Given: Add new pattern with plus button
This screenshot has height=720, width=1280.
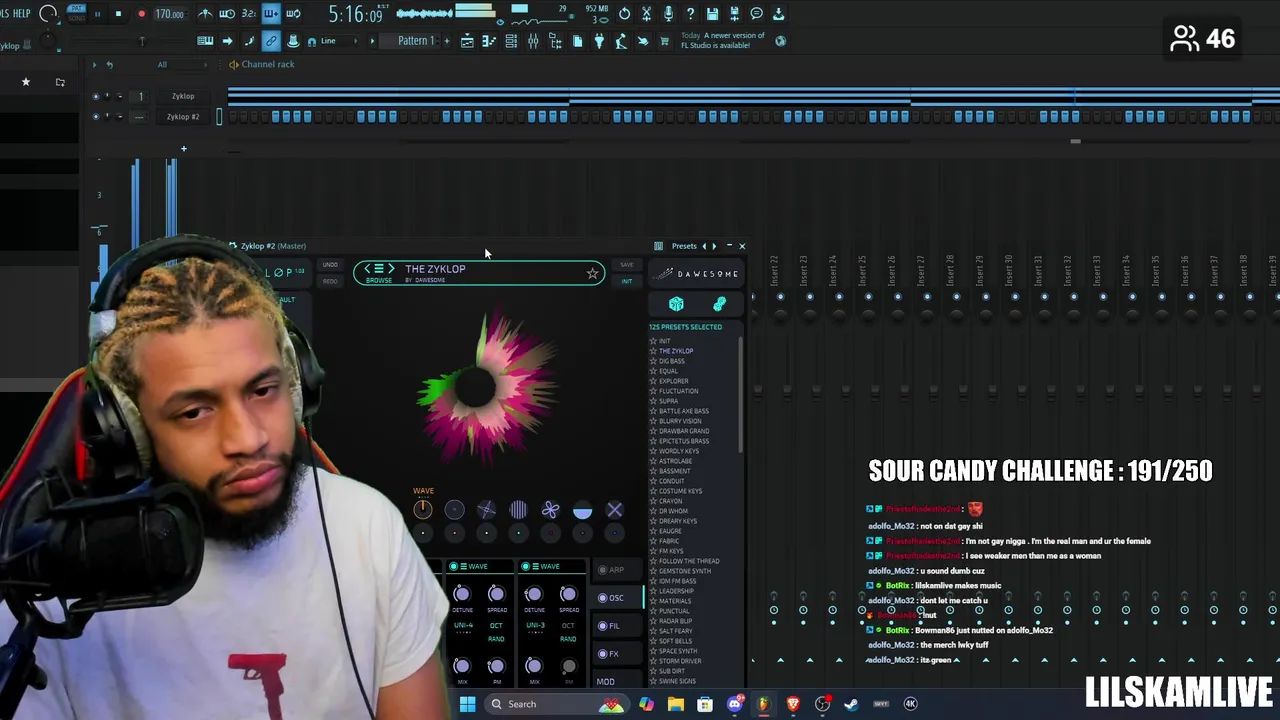Looking at the screenshot, I should [x=446, y=41].
